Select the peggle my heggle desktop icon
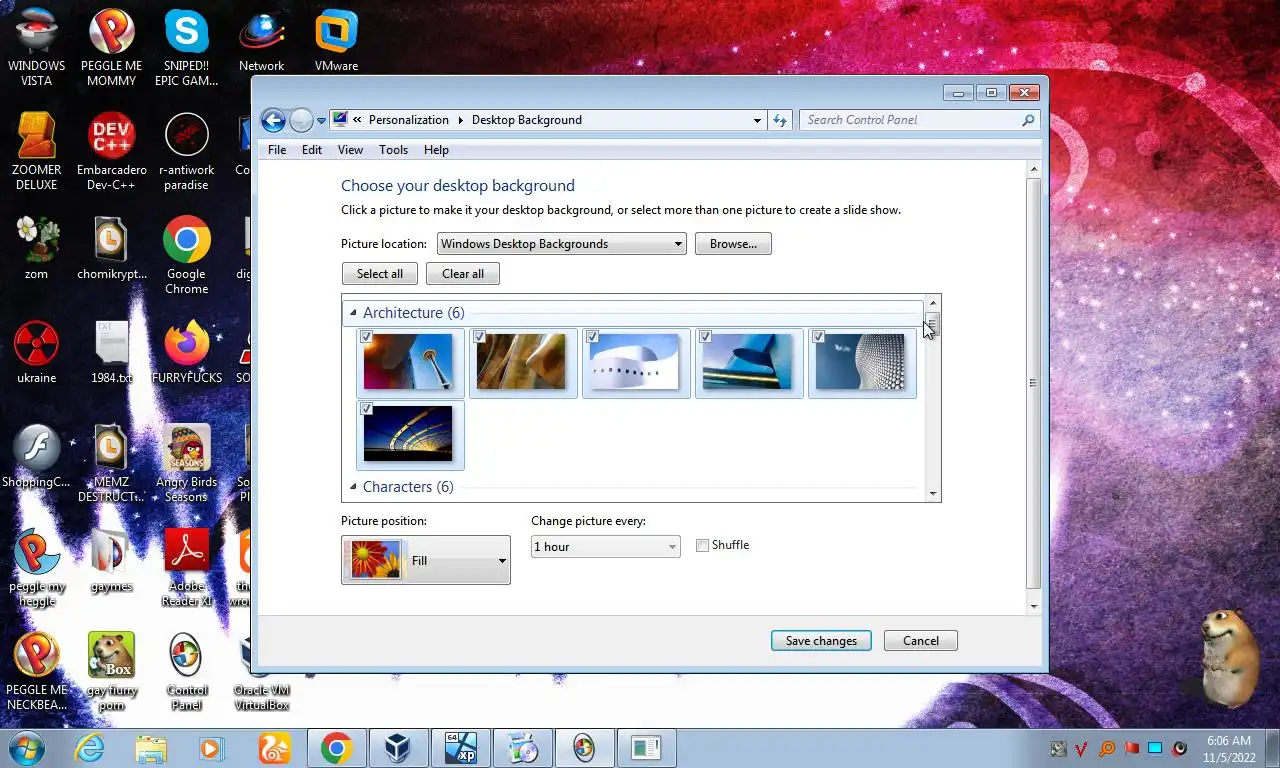 tap(36, 566)
